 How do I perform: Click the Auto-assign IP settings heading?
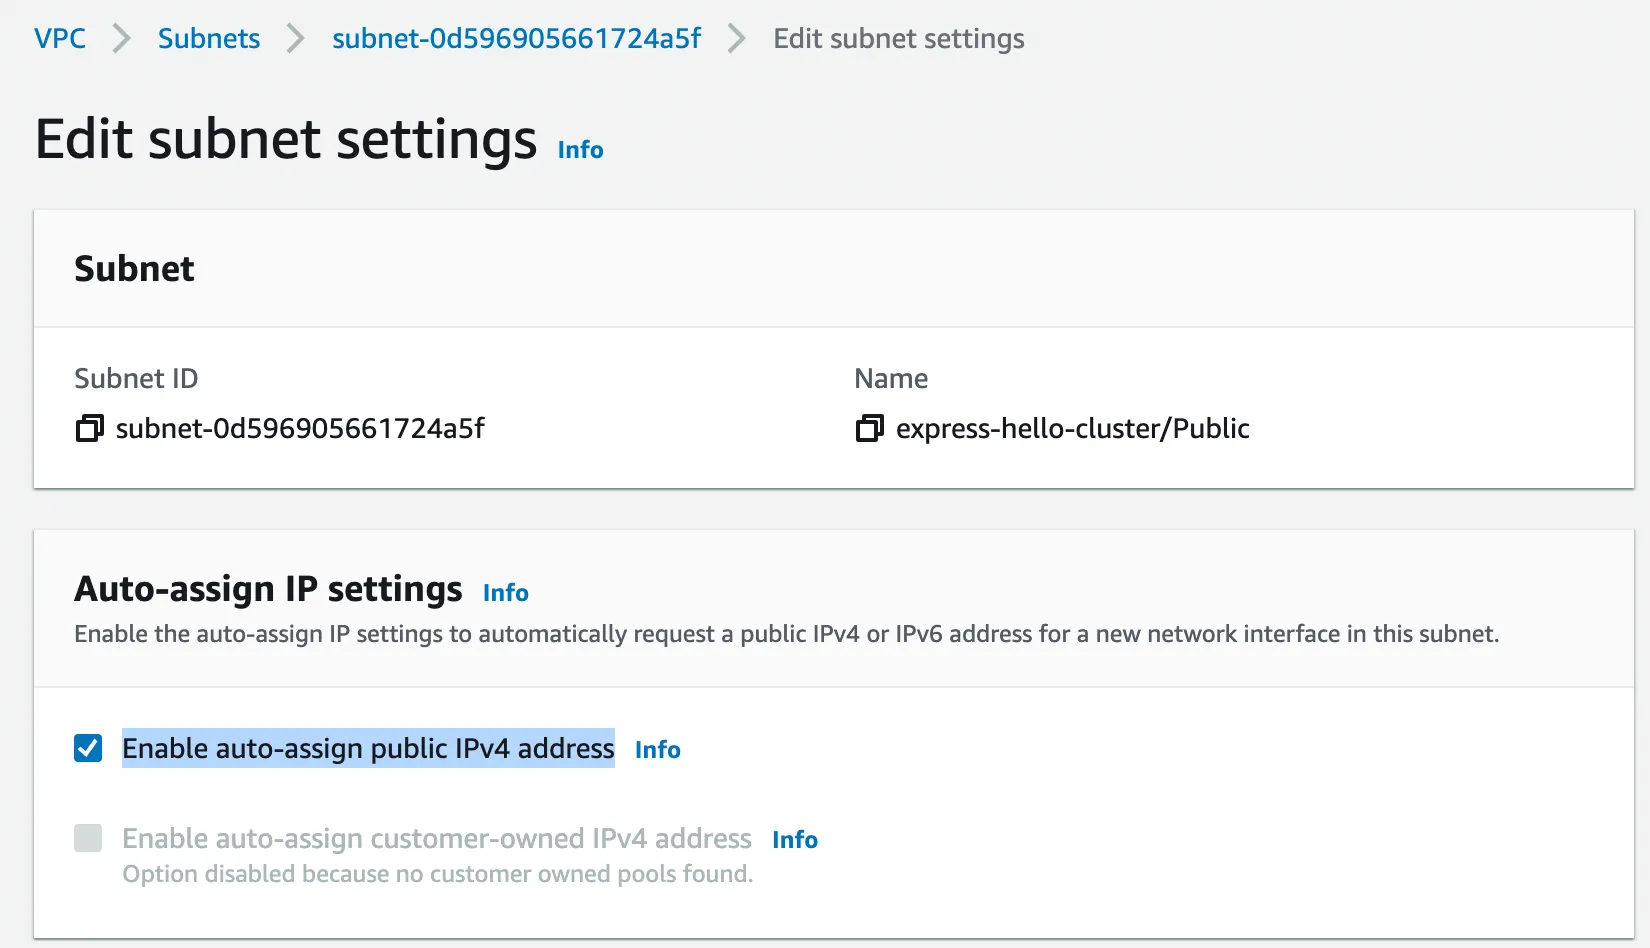point(268,589)
